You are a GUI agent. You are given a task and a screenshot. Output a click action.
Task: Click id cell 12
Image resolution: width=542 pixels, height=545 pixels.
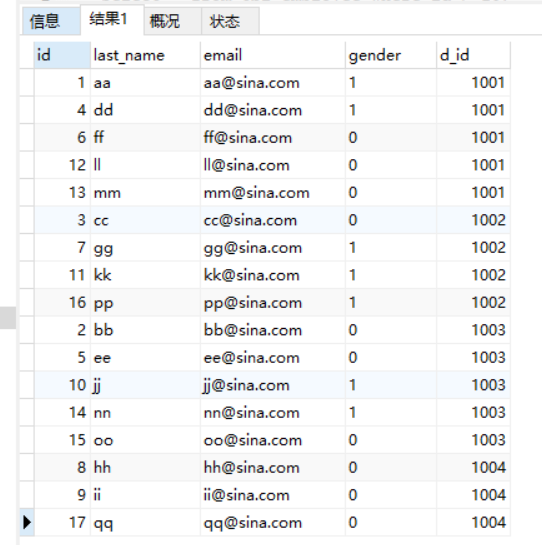click(x=62, y=165)
